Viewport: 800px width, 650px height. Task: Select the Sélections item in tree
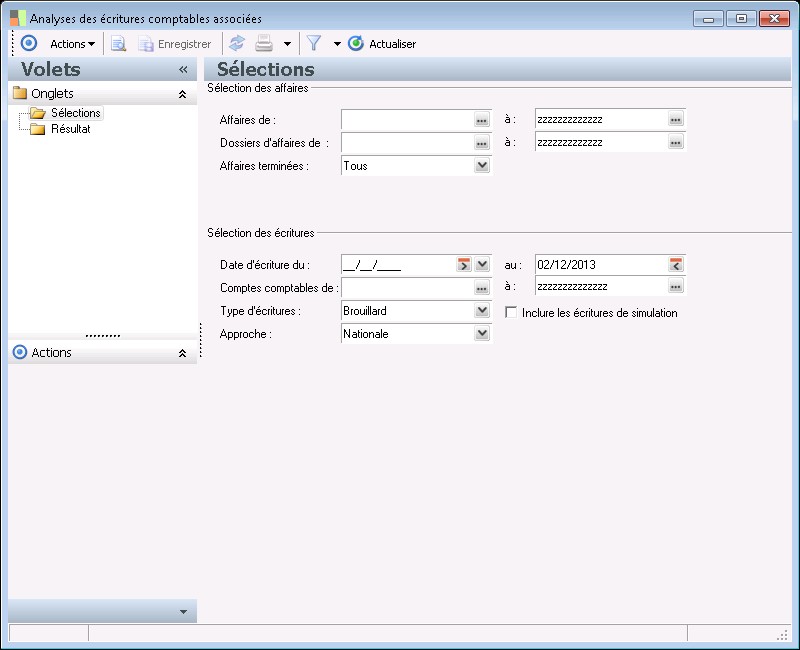[75, 113]
